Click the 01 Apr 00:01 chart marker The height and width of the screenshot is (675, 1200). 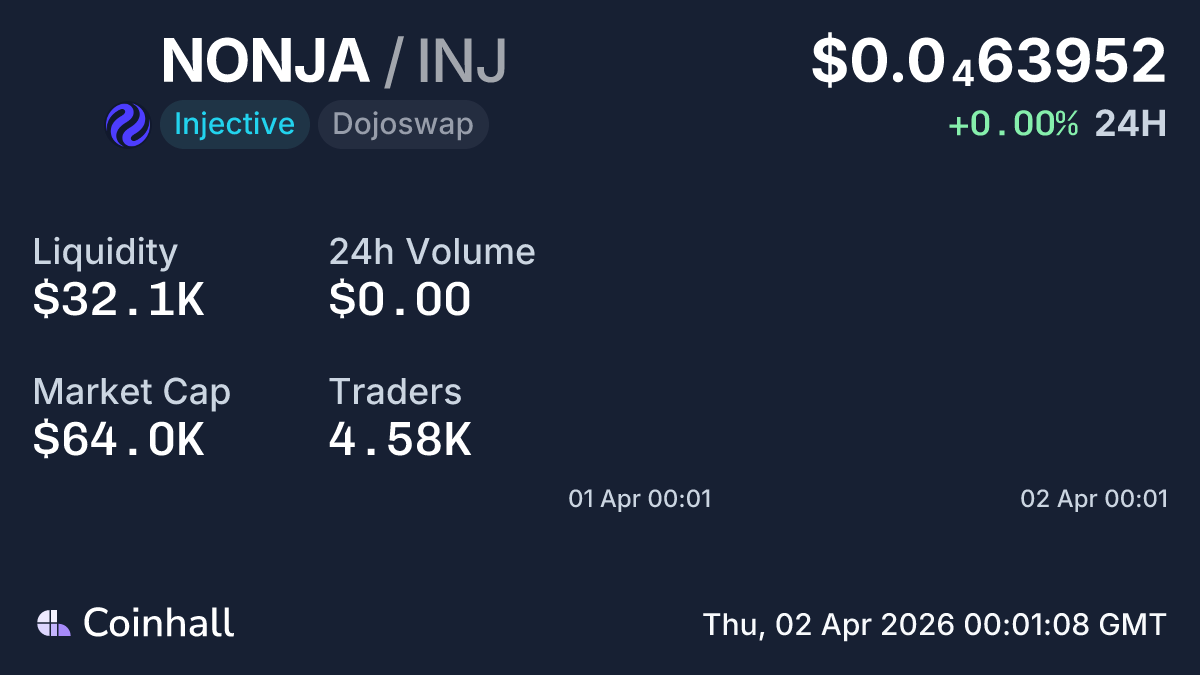640,498
